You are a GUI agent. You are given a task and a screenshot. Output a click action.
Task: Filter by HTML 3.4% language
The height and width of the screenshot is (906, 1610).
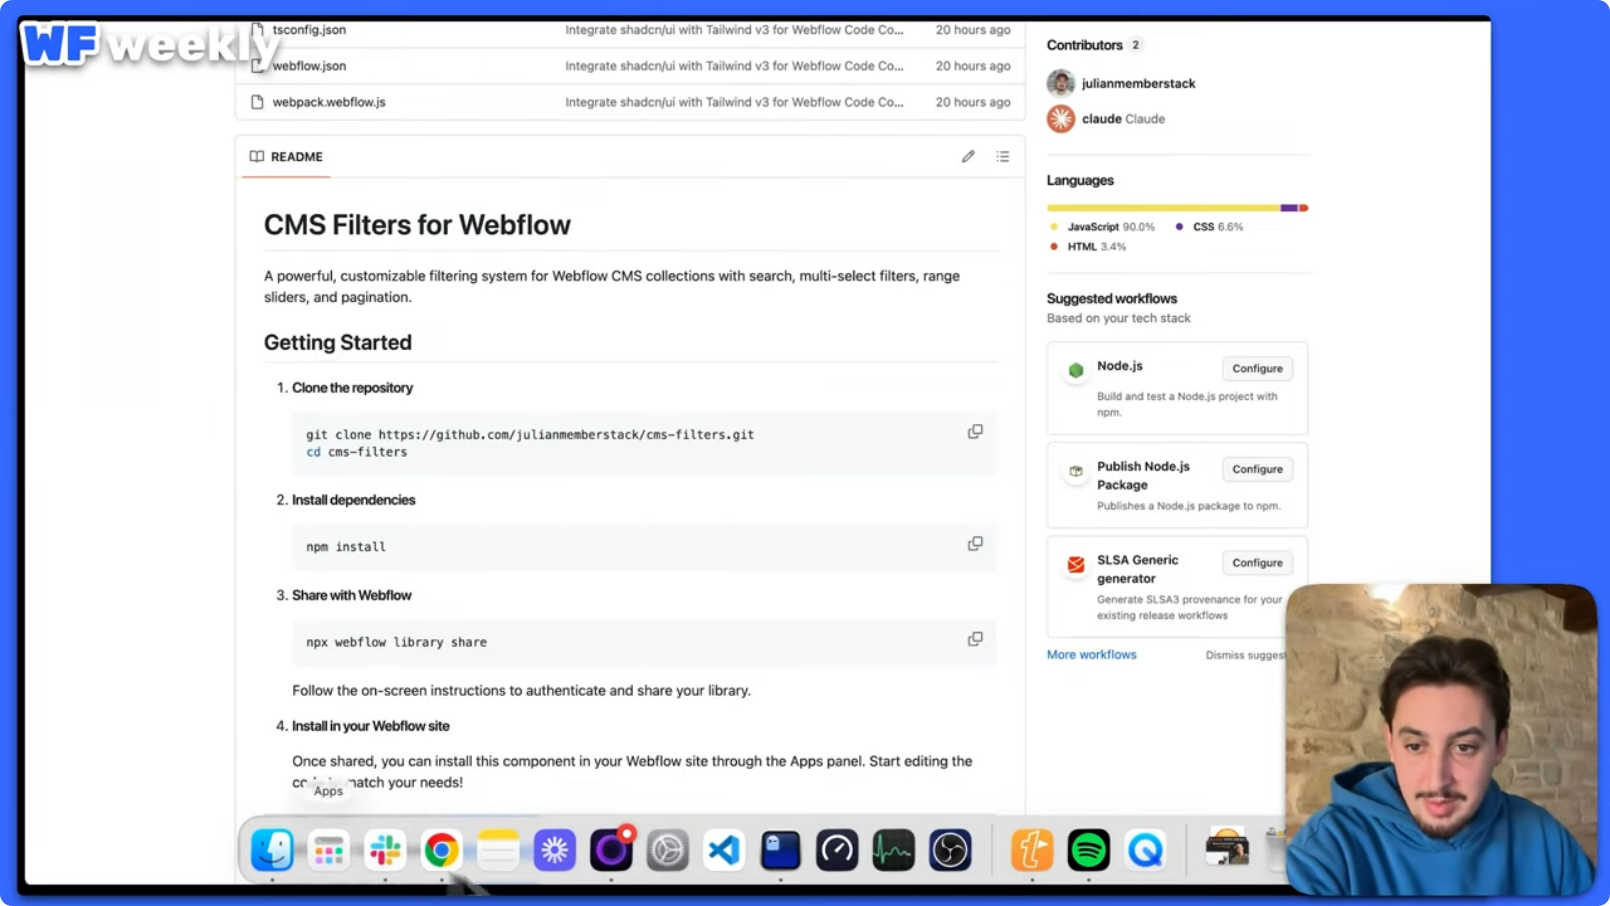pos(1088,247)
